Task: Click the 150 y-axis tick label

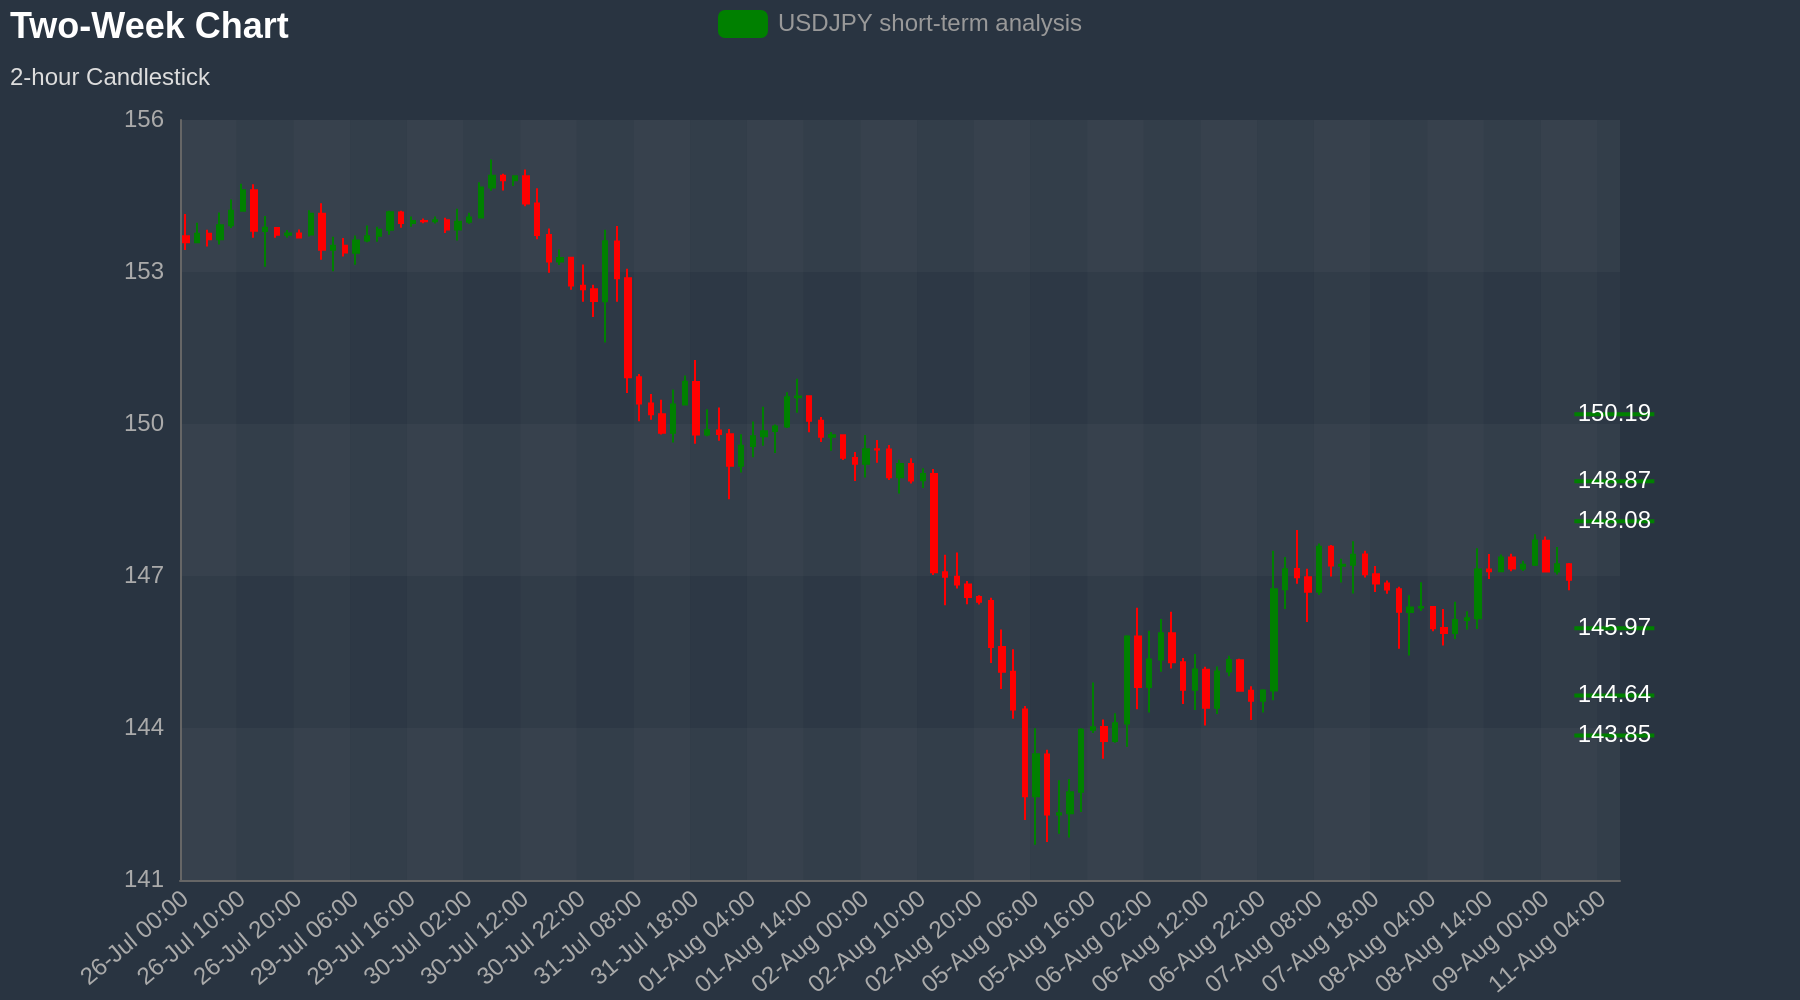Action: pos(144,424)
